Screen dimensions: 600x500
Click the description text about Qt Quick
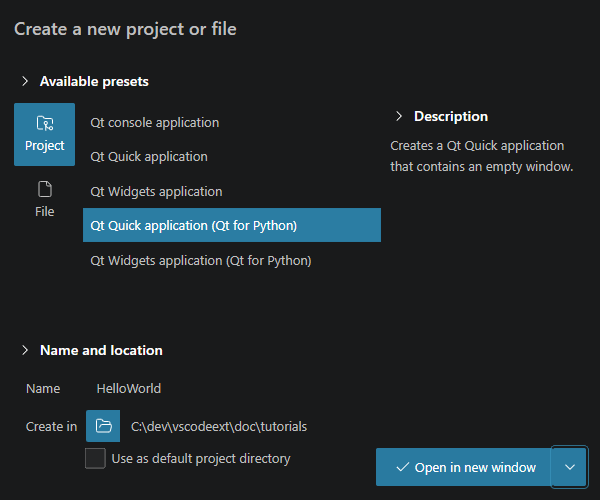point(481,156)
